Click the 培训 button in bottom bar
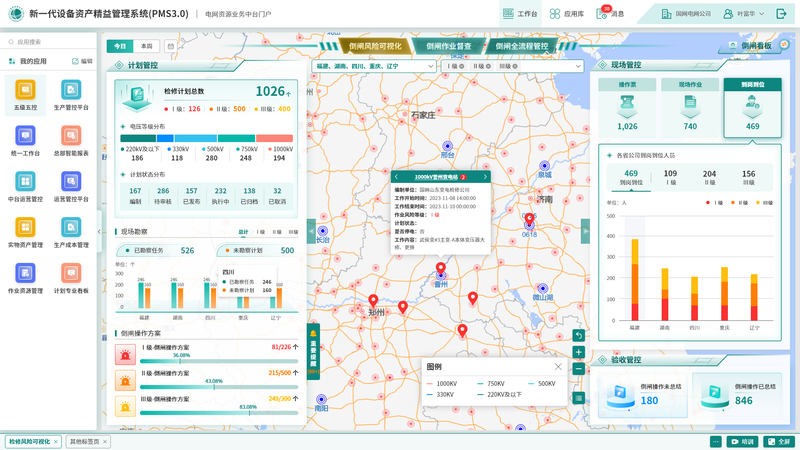The image size is (800, 450). coord(743,441)
